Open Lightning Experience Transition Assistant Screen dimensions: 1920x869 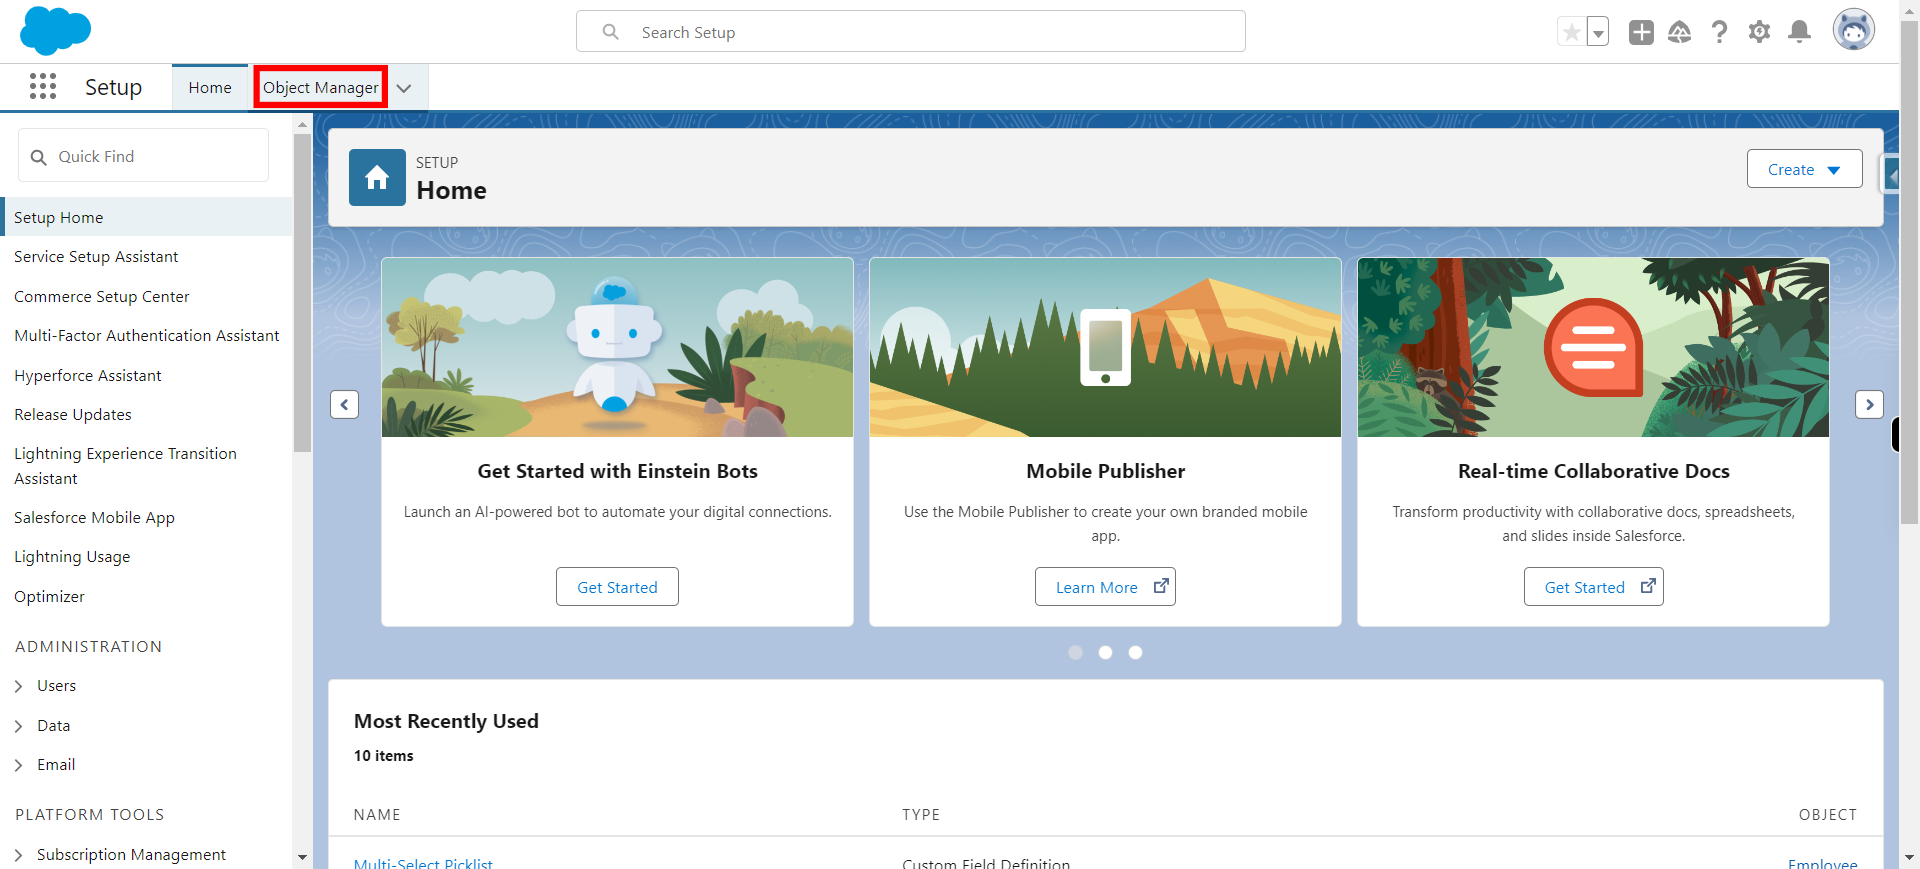click(x=125, y=466)
